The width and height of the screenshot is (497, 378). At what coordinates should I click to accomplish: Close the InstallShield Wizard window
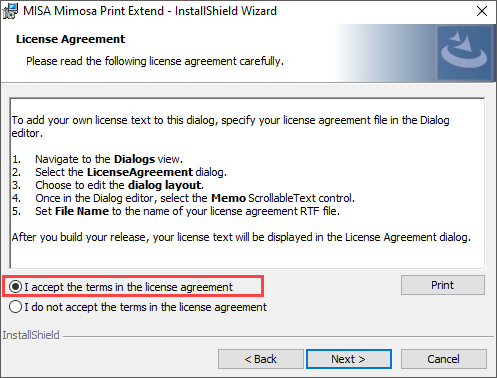482,11
